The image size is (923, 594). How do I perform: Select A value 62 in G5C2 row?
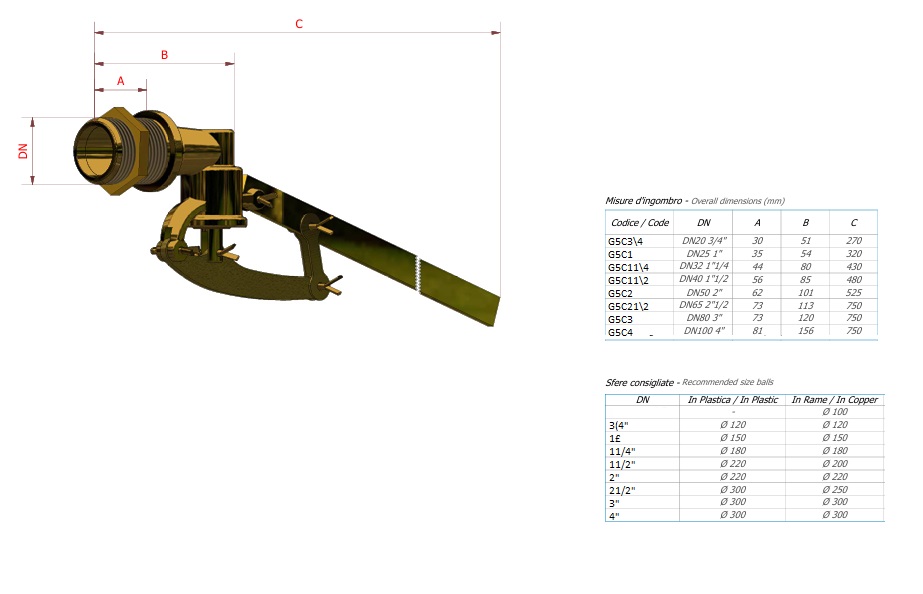click(x=757, y=293)
